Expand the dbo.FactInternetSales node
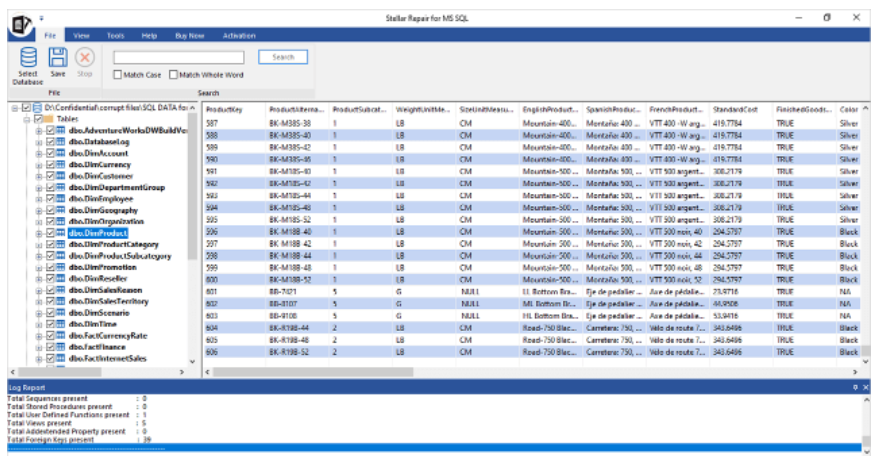880x456 pixels. pos(39,358)
